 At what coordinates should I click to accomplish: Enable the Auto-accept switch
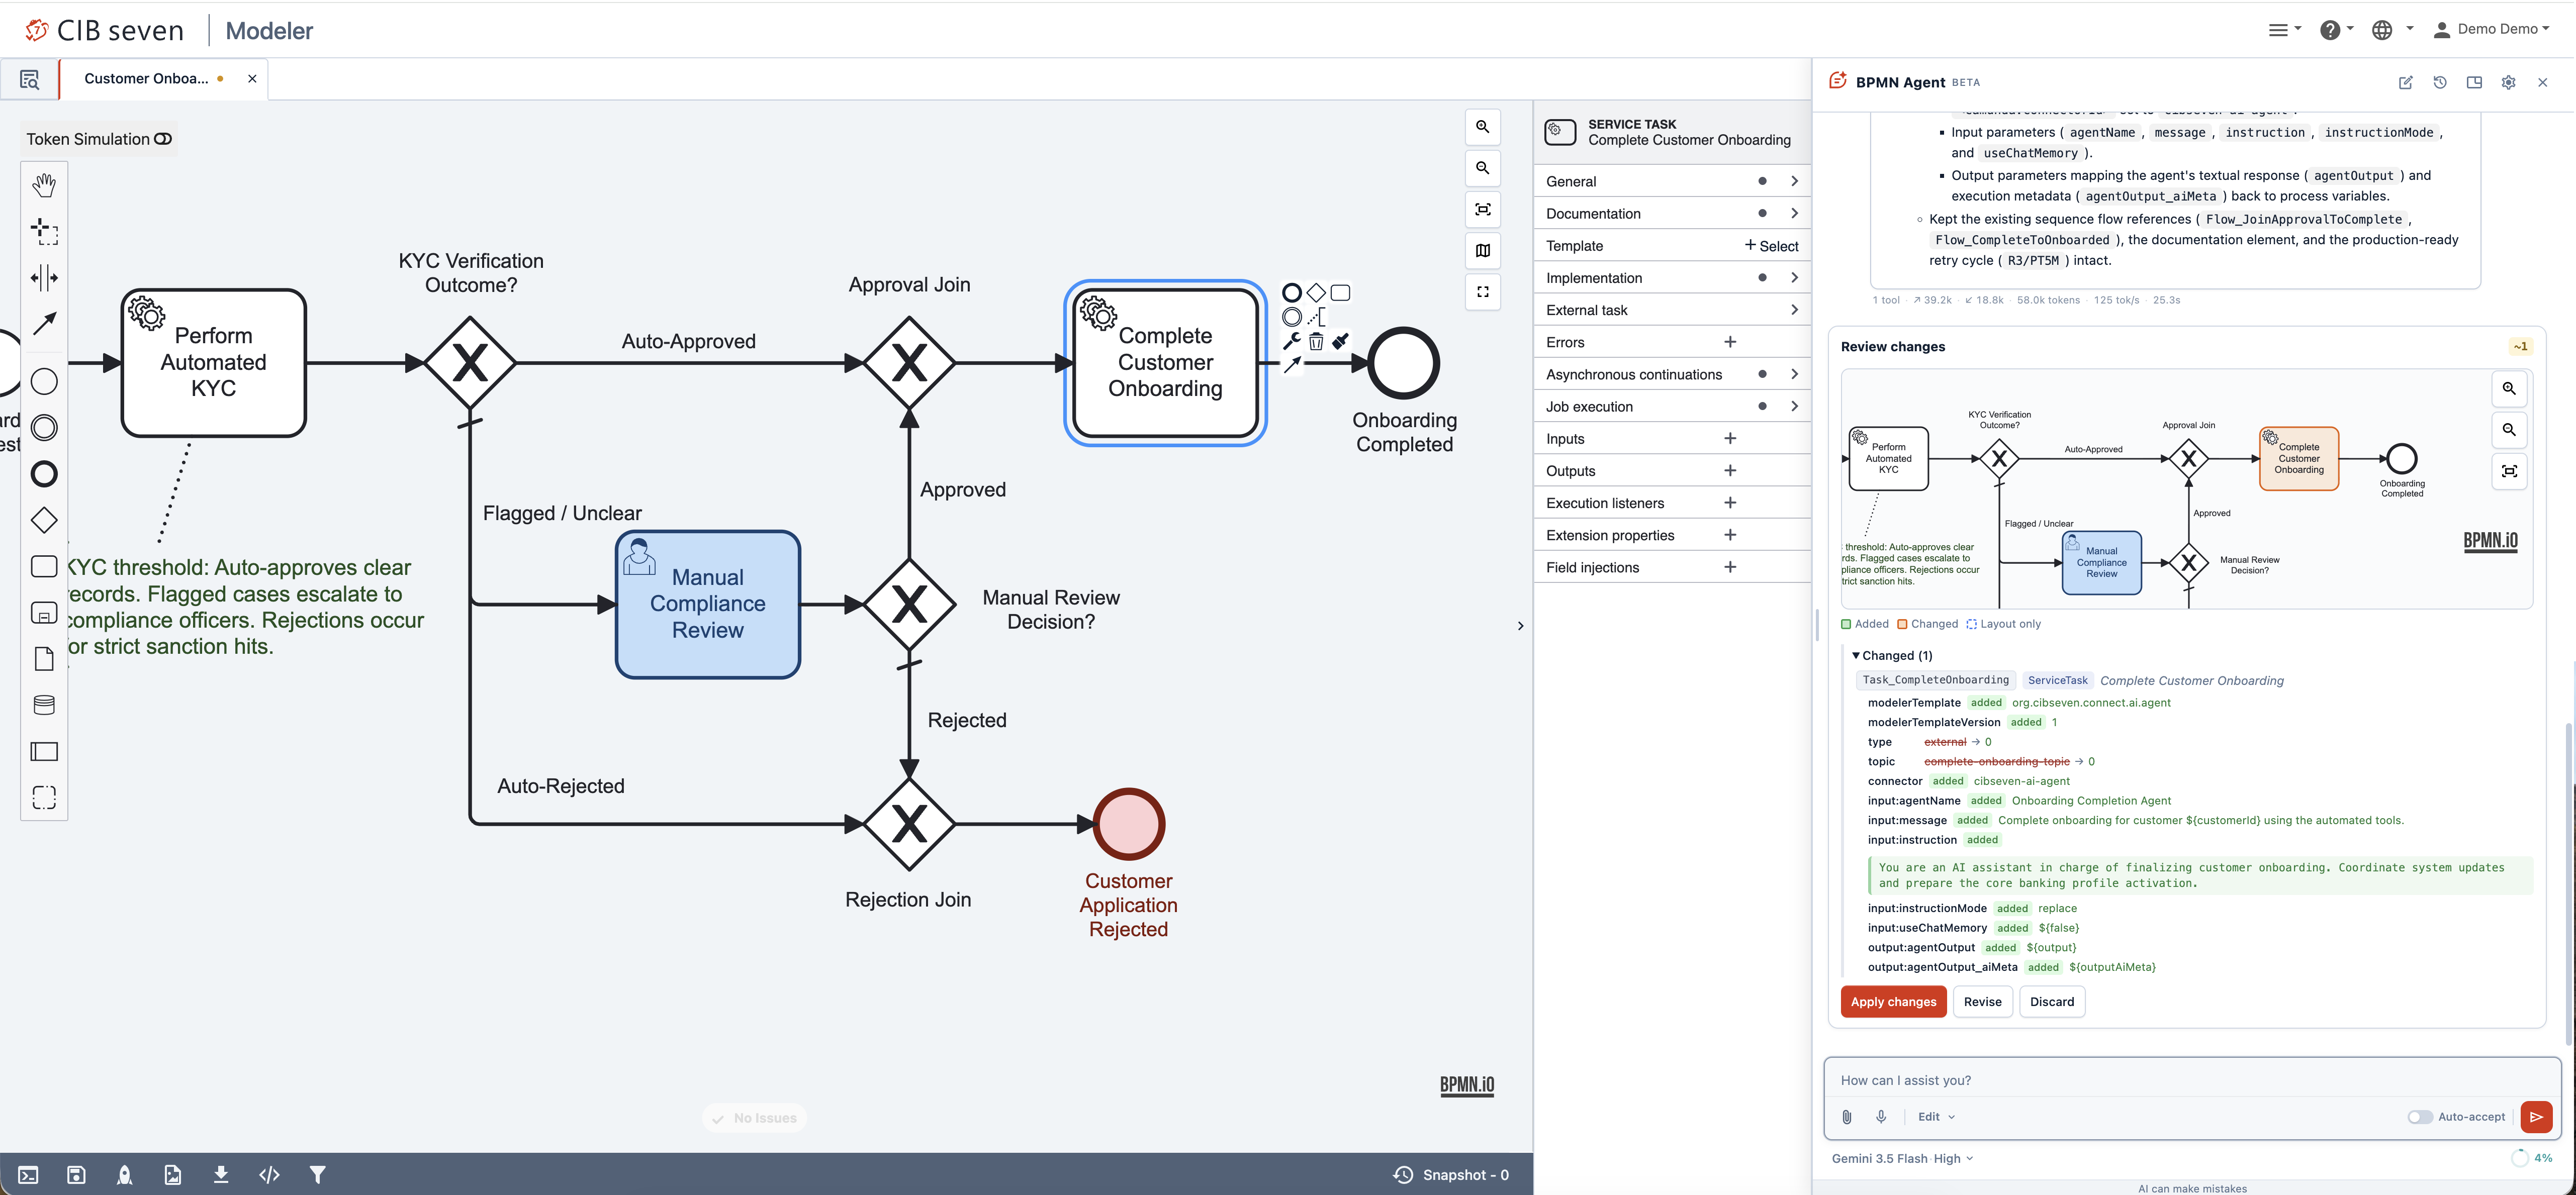point(2420,1117)
